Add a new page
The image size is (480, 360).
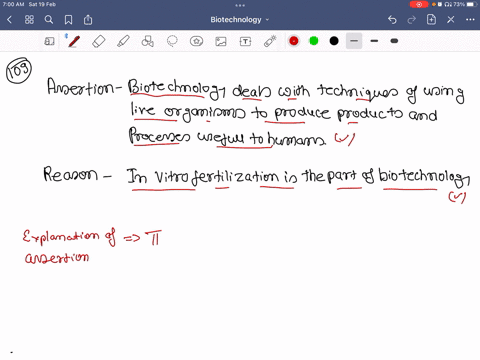point(431,20)
